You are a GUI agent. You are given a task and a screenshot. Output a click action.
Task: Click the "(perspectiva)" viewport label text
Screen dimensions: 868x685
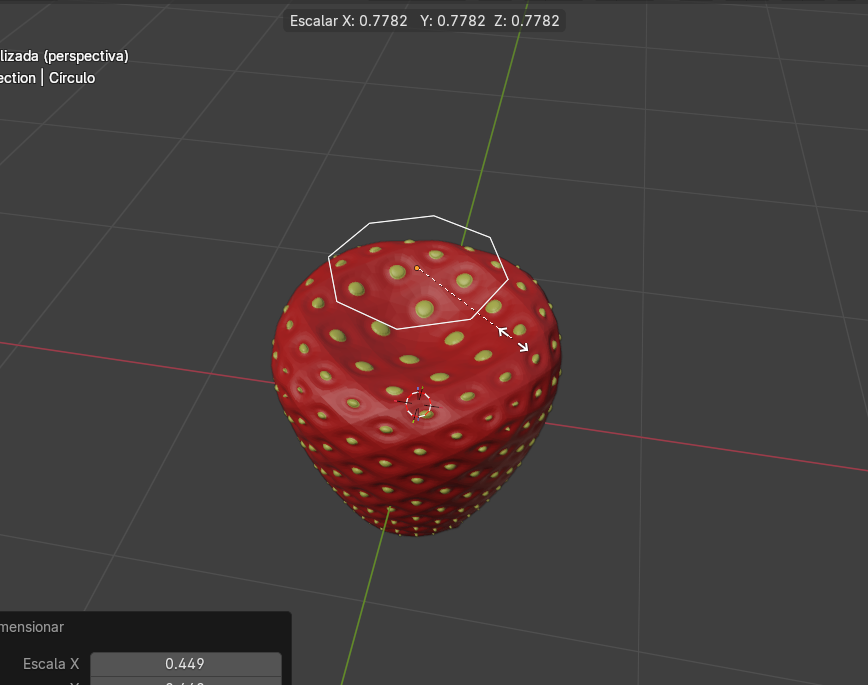tap(86, 56)
